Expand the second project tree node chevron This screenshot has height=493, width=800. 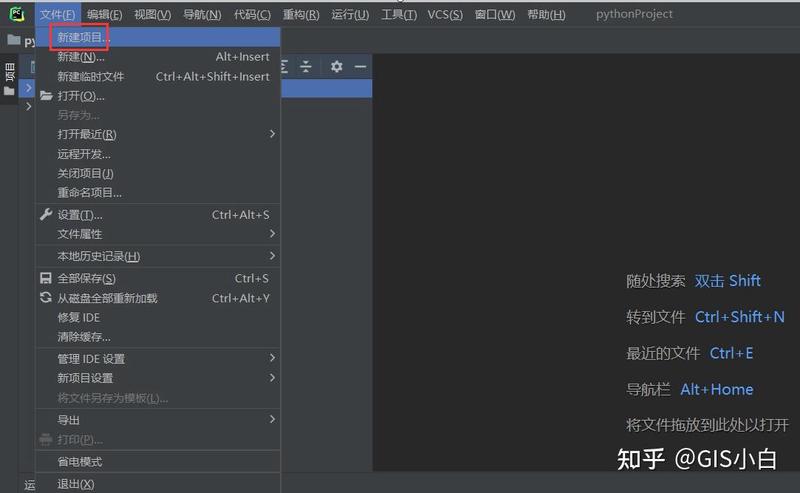point(29,106)
